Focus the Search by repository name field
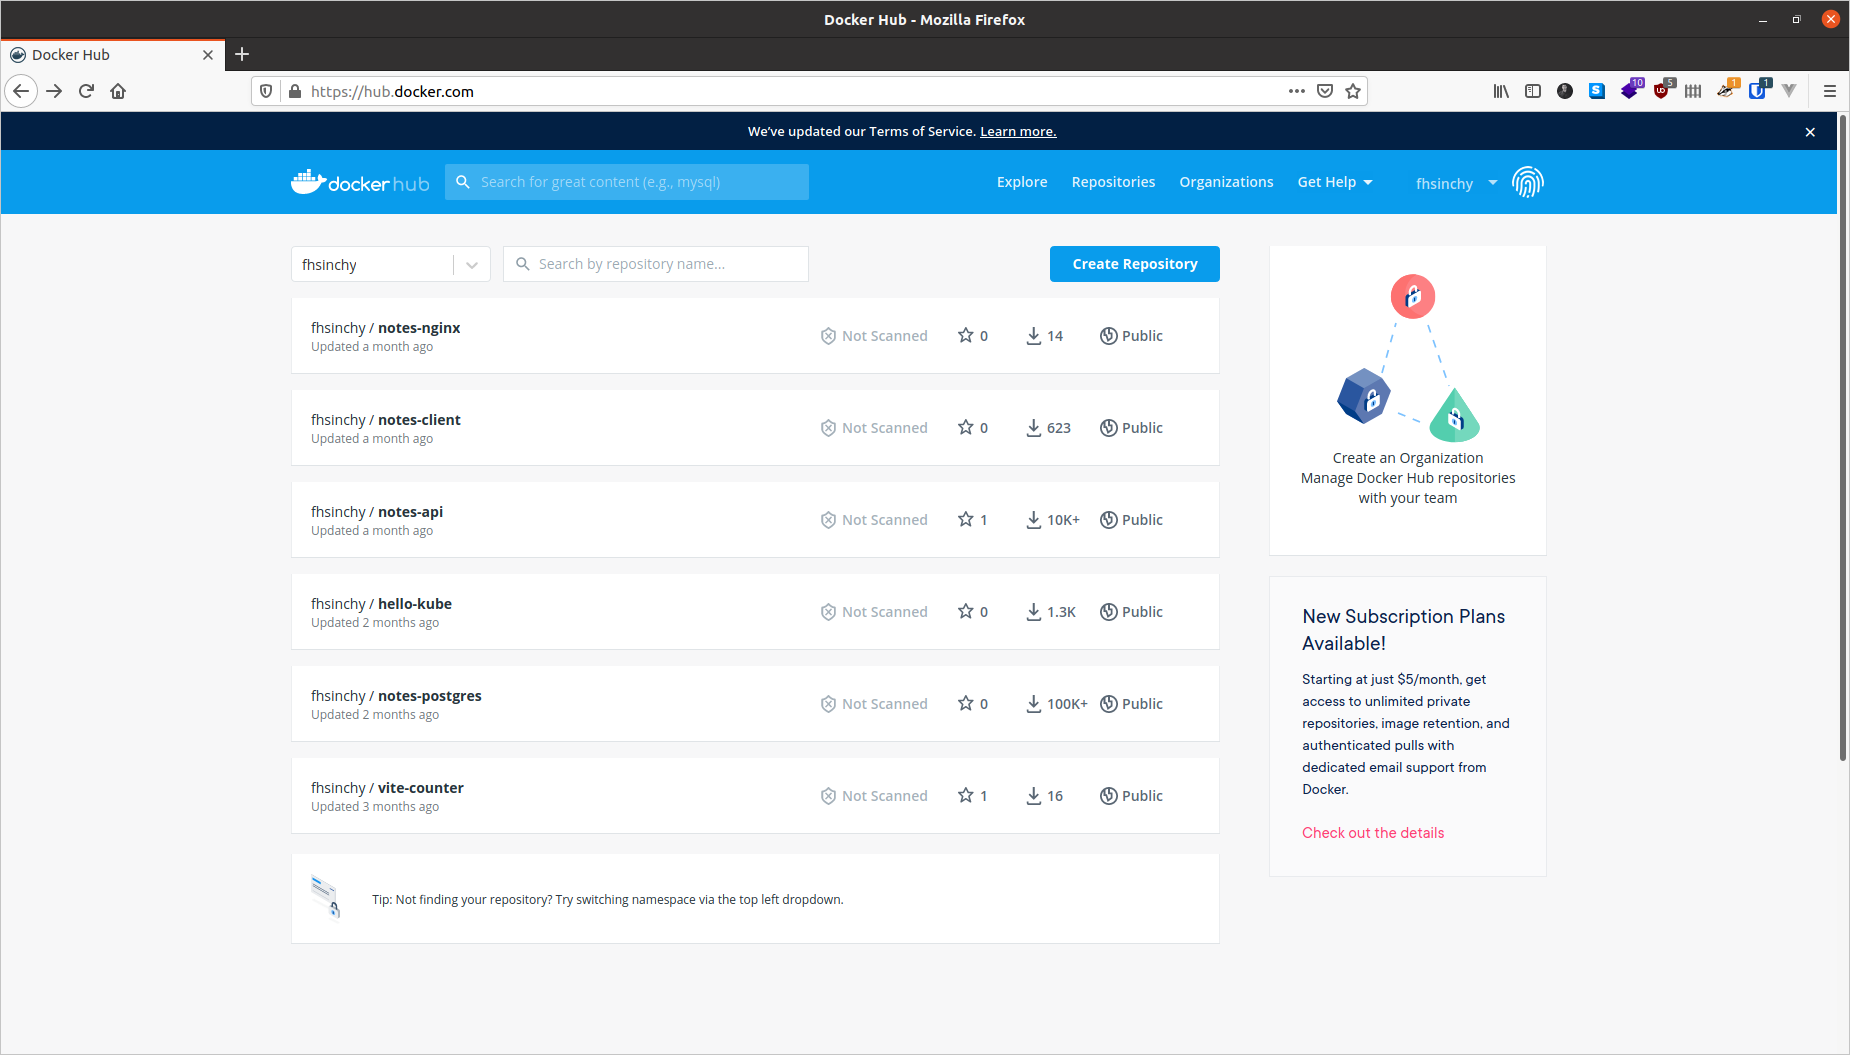Viewport: 1850px width, 1055px height. 666,264
